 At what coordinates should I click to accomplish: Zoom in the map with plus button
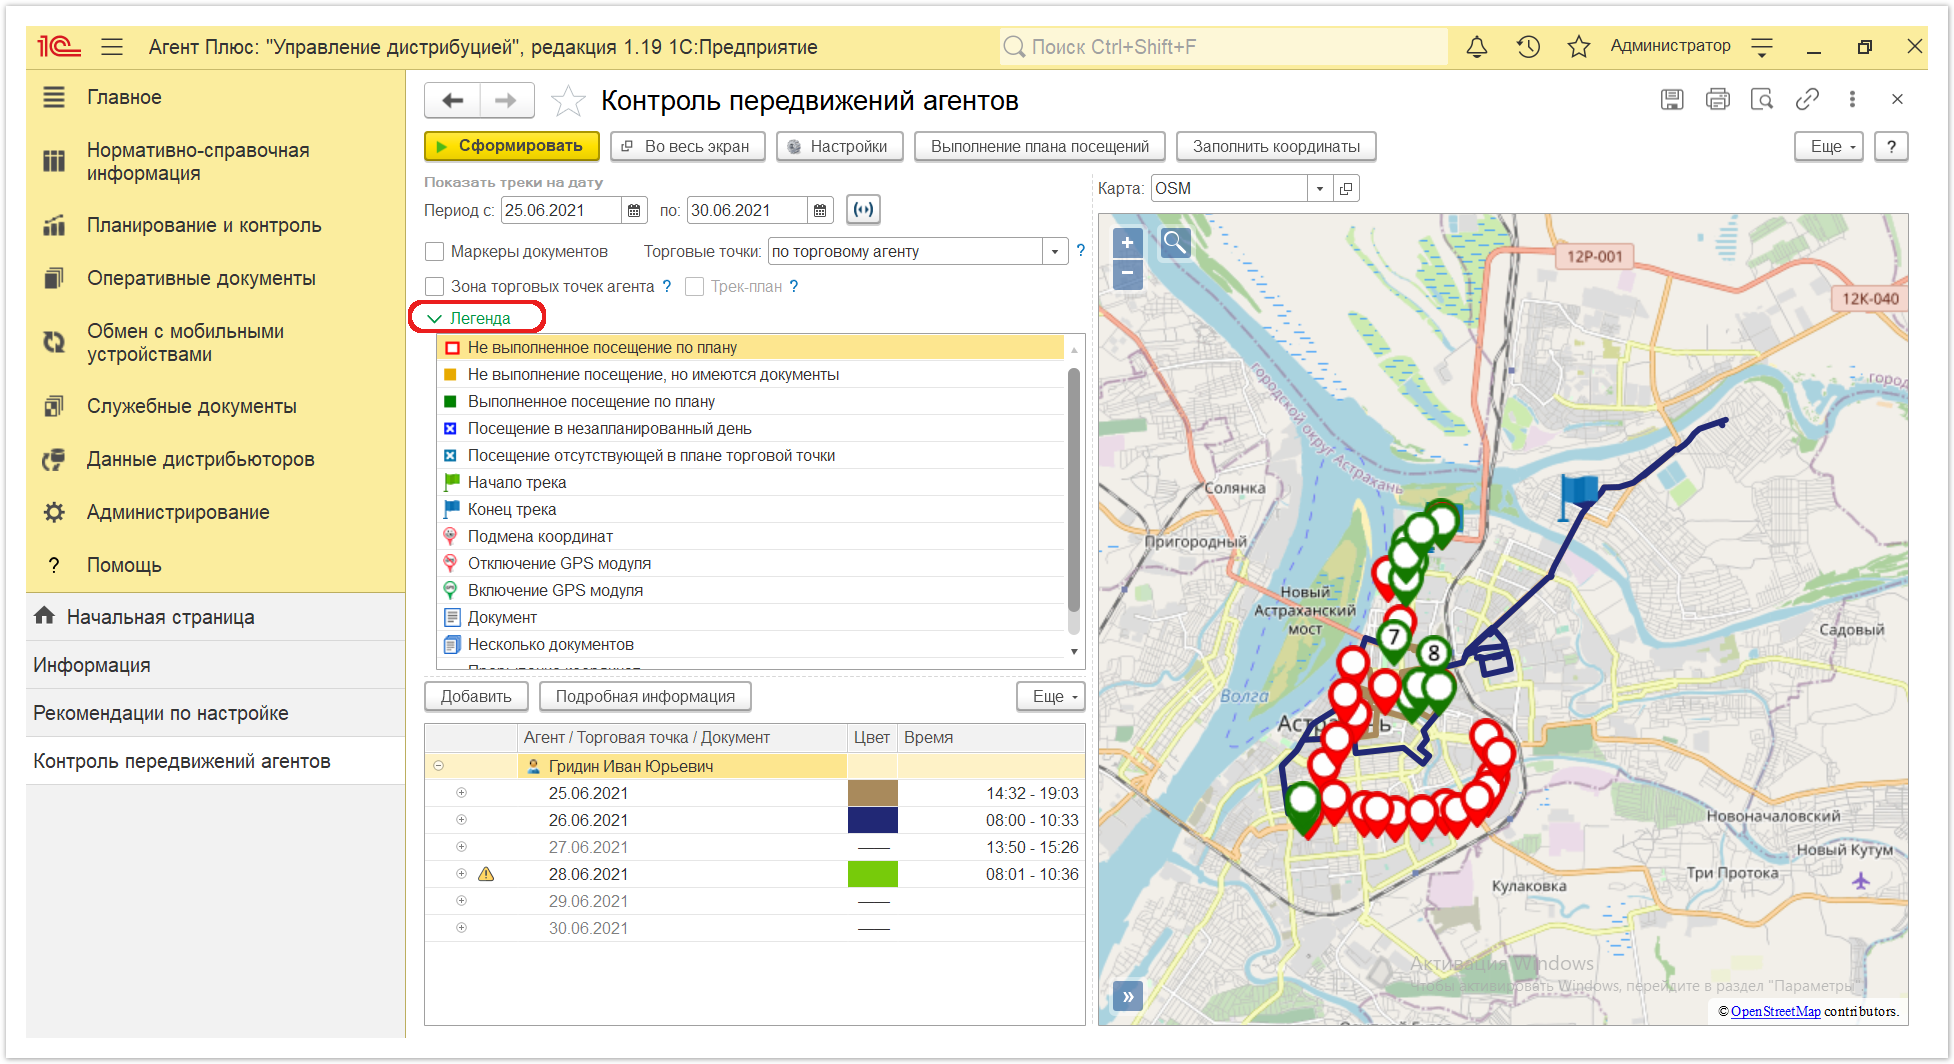coord(1127,242)
